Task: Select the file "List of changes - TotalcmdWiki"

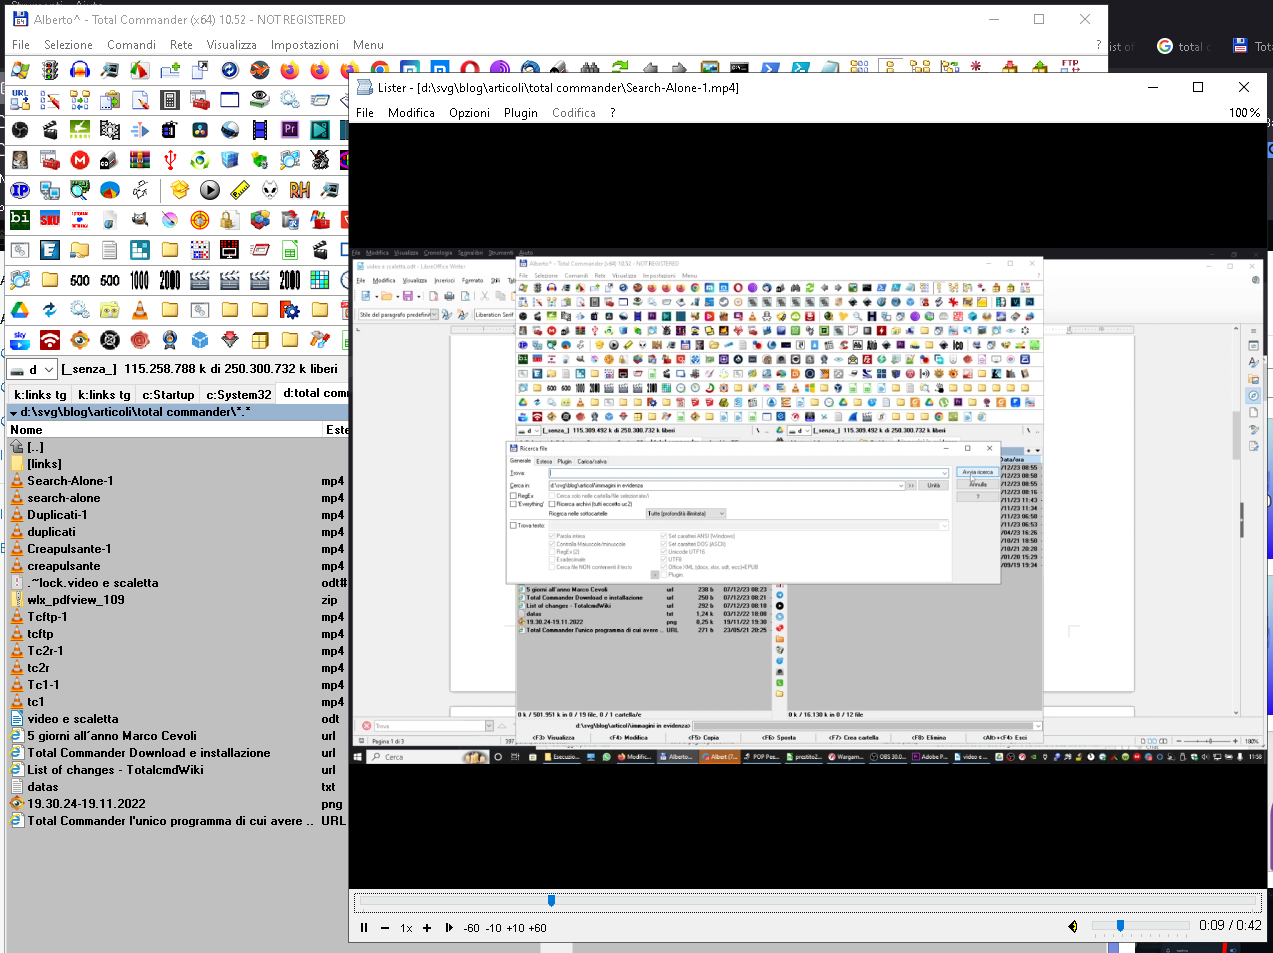Action: click(x=178, y=770)
